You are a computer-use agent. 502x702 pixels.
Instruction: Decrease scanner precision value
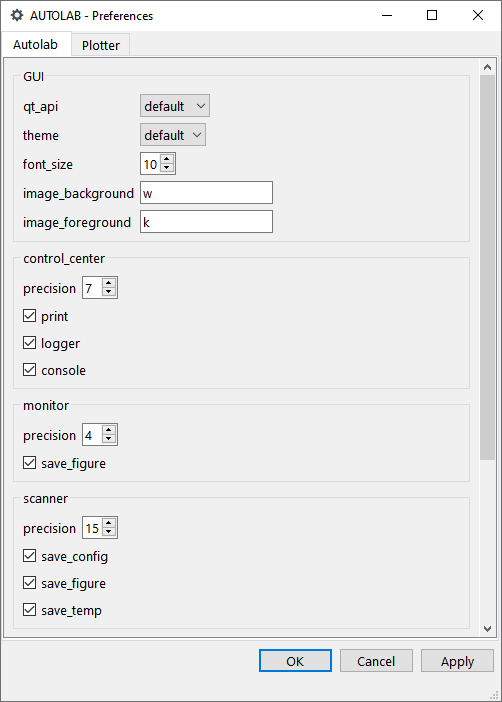109,532
